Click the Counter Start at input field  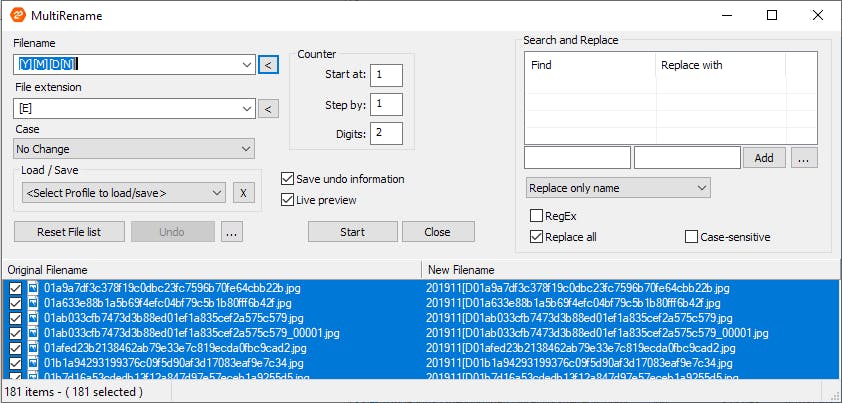point(386,75)
